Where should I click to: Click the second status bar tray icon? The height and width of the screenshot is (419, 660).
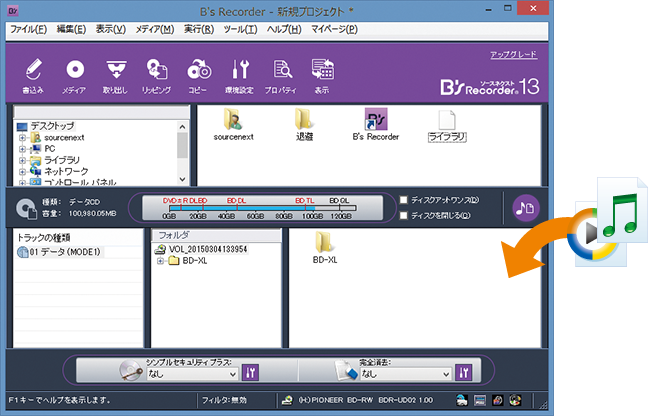(480, 400)
